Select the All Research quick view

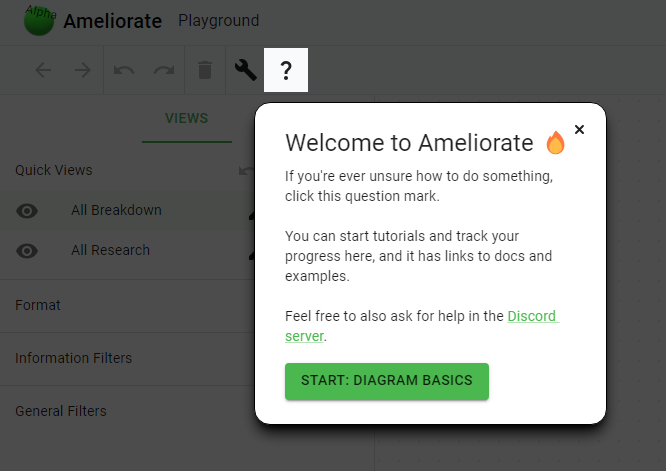pos(110,250)
